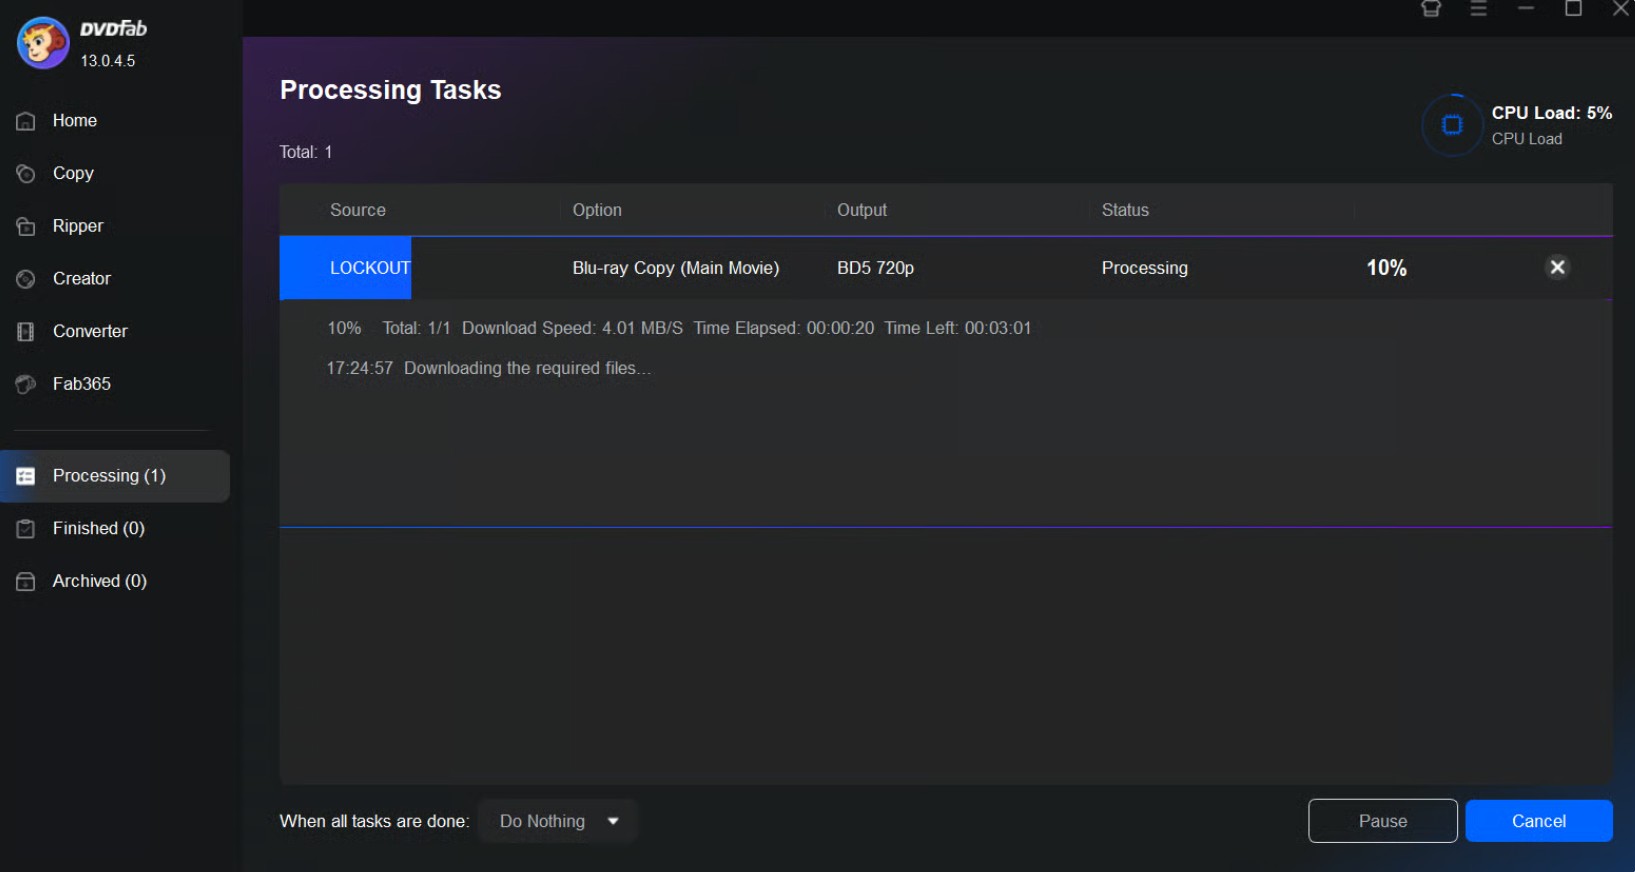
Task: Click the Status column header
Action: coord(1125,210)
